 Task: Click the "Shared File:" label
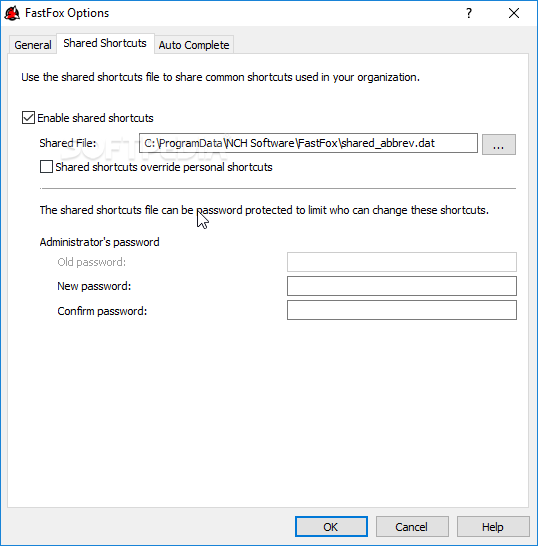pyautogui.click(x=68, y=143)
